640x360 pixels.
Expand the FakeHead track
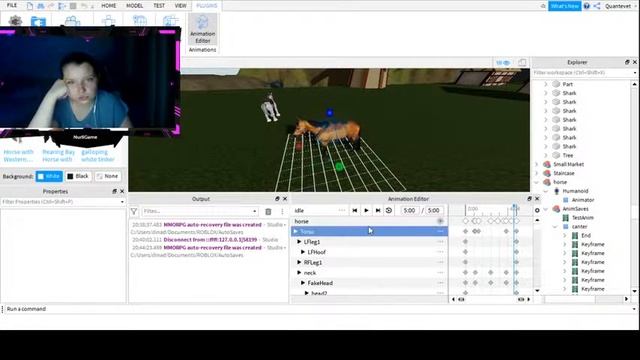tap(303, 283)
